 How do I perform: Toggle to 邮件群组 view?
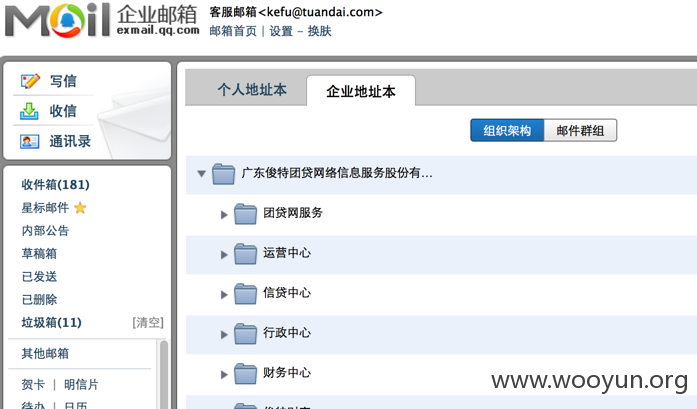pos(580,130)
